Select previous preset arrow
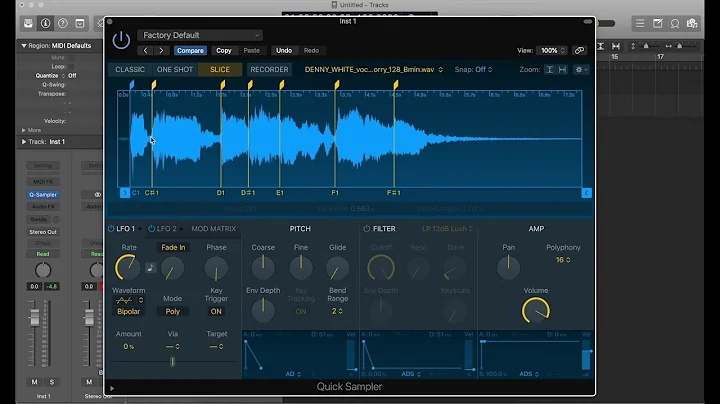The width and height of the screenshot is (720, 404). (x=146, y=50)
